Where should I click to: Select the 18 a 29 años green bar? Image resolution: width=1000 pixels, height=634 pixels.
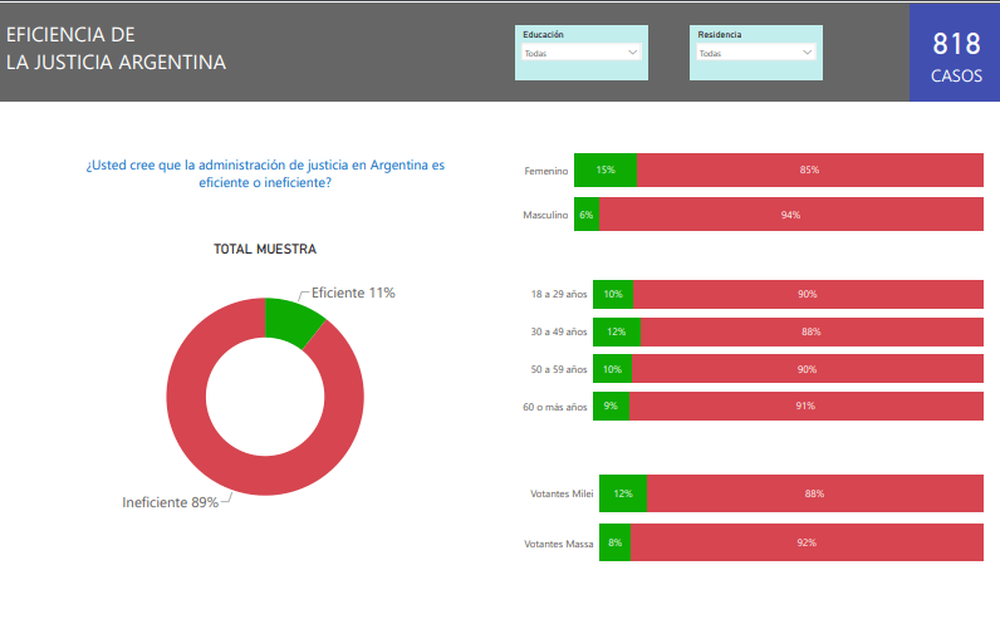click(x=613, y=294)
